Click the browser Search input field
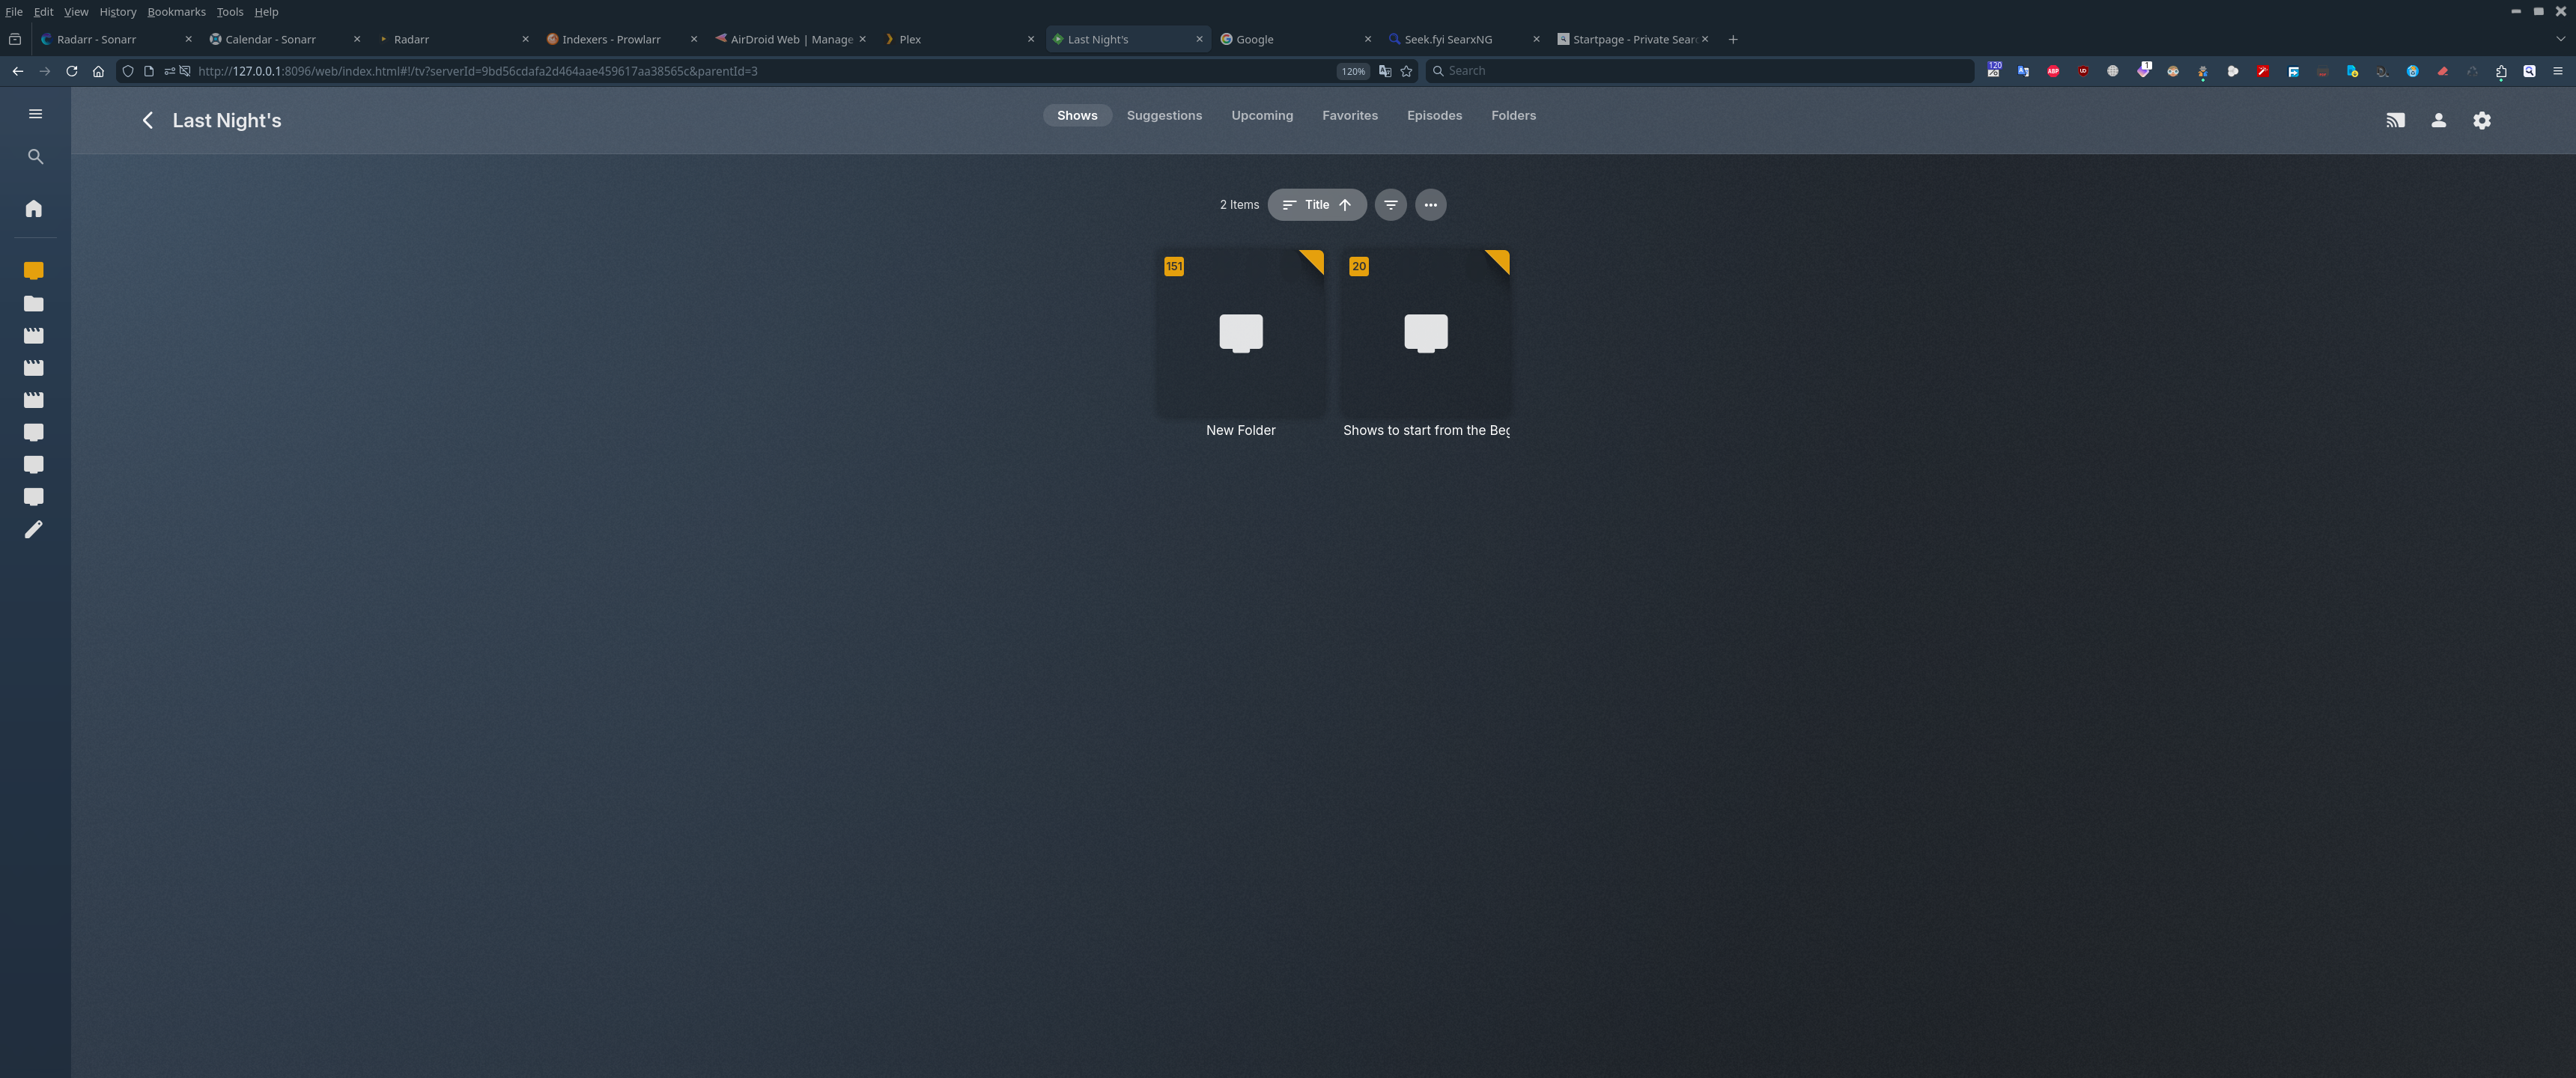The width and height of the screenshot is (2576, 1078). [1700, 71]
